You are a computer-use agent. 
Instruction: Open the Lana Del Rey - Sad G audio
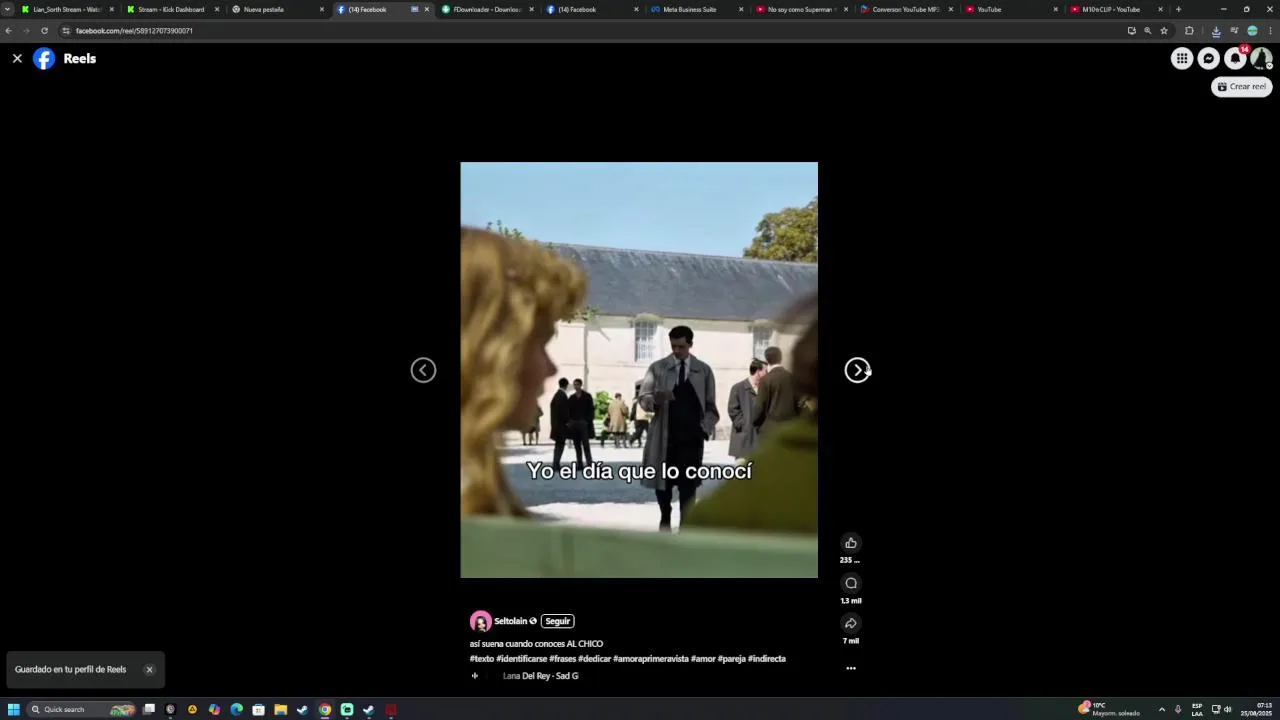(x=540, y=676)
